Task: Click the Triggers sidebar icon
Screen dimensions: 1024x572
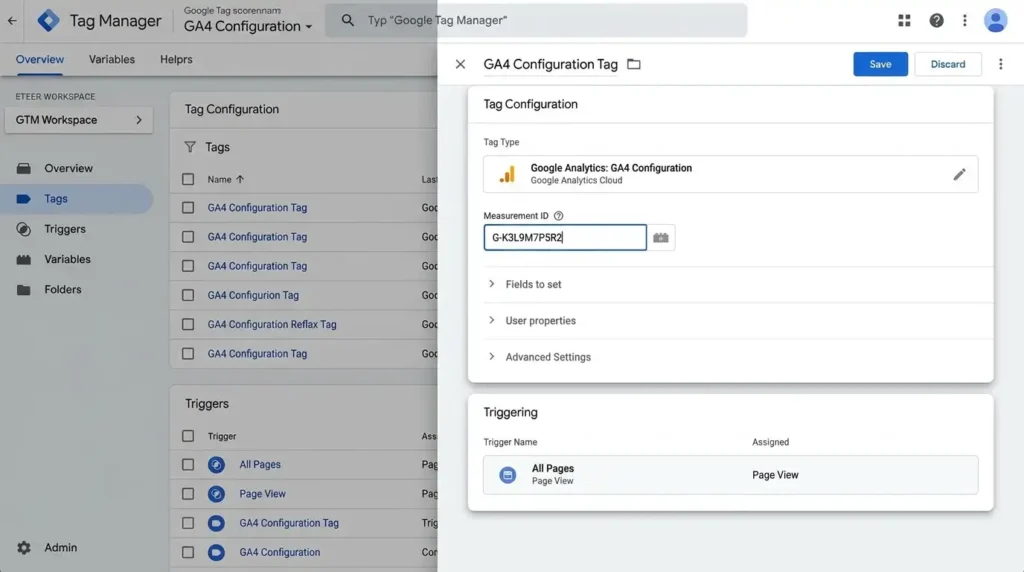Action: (x=24, y=229)
